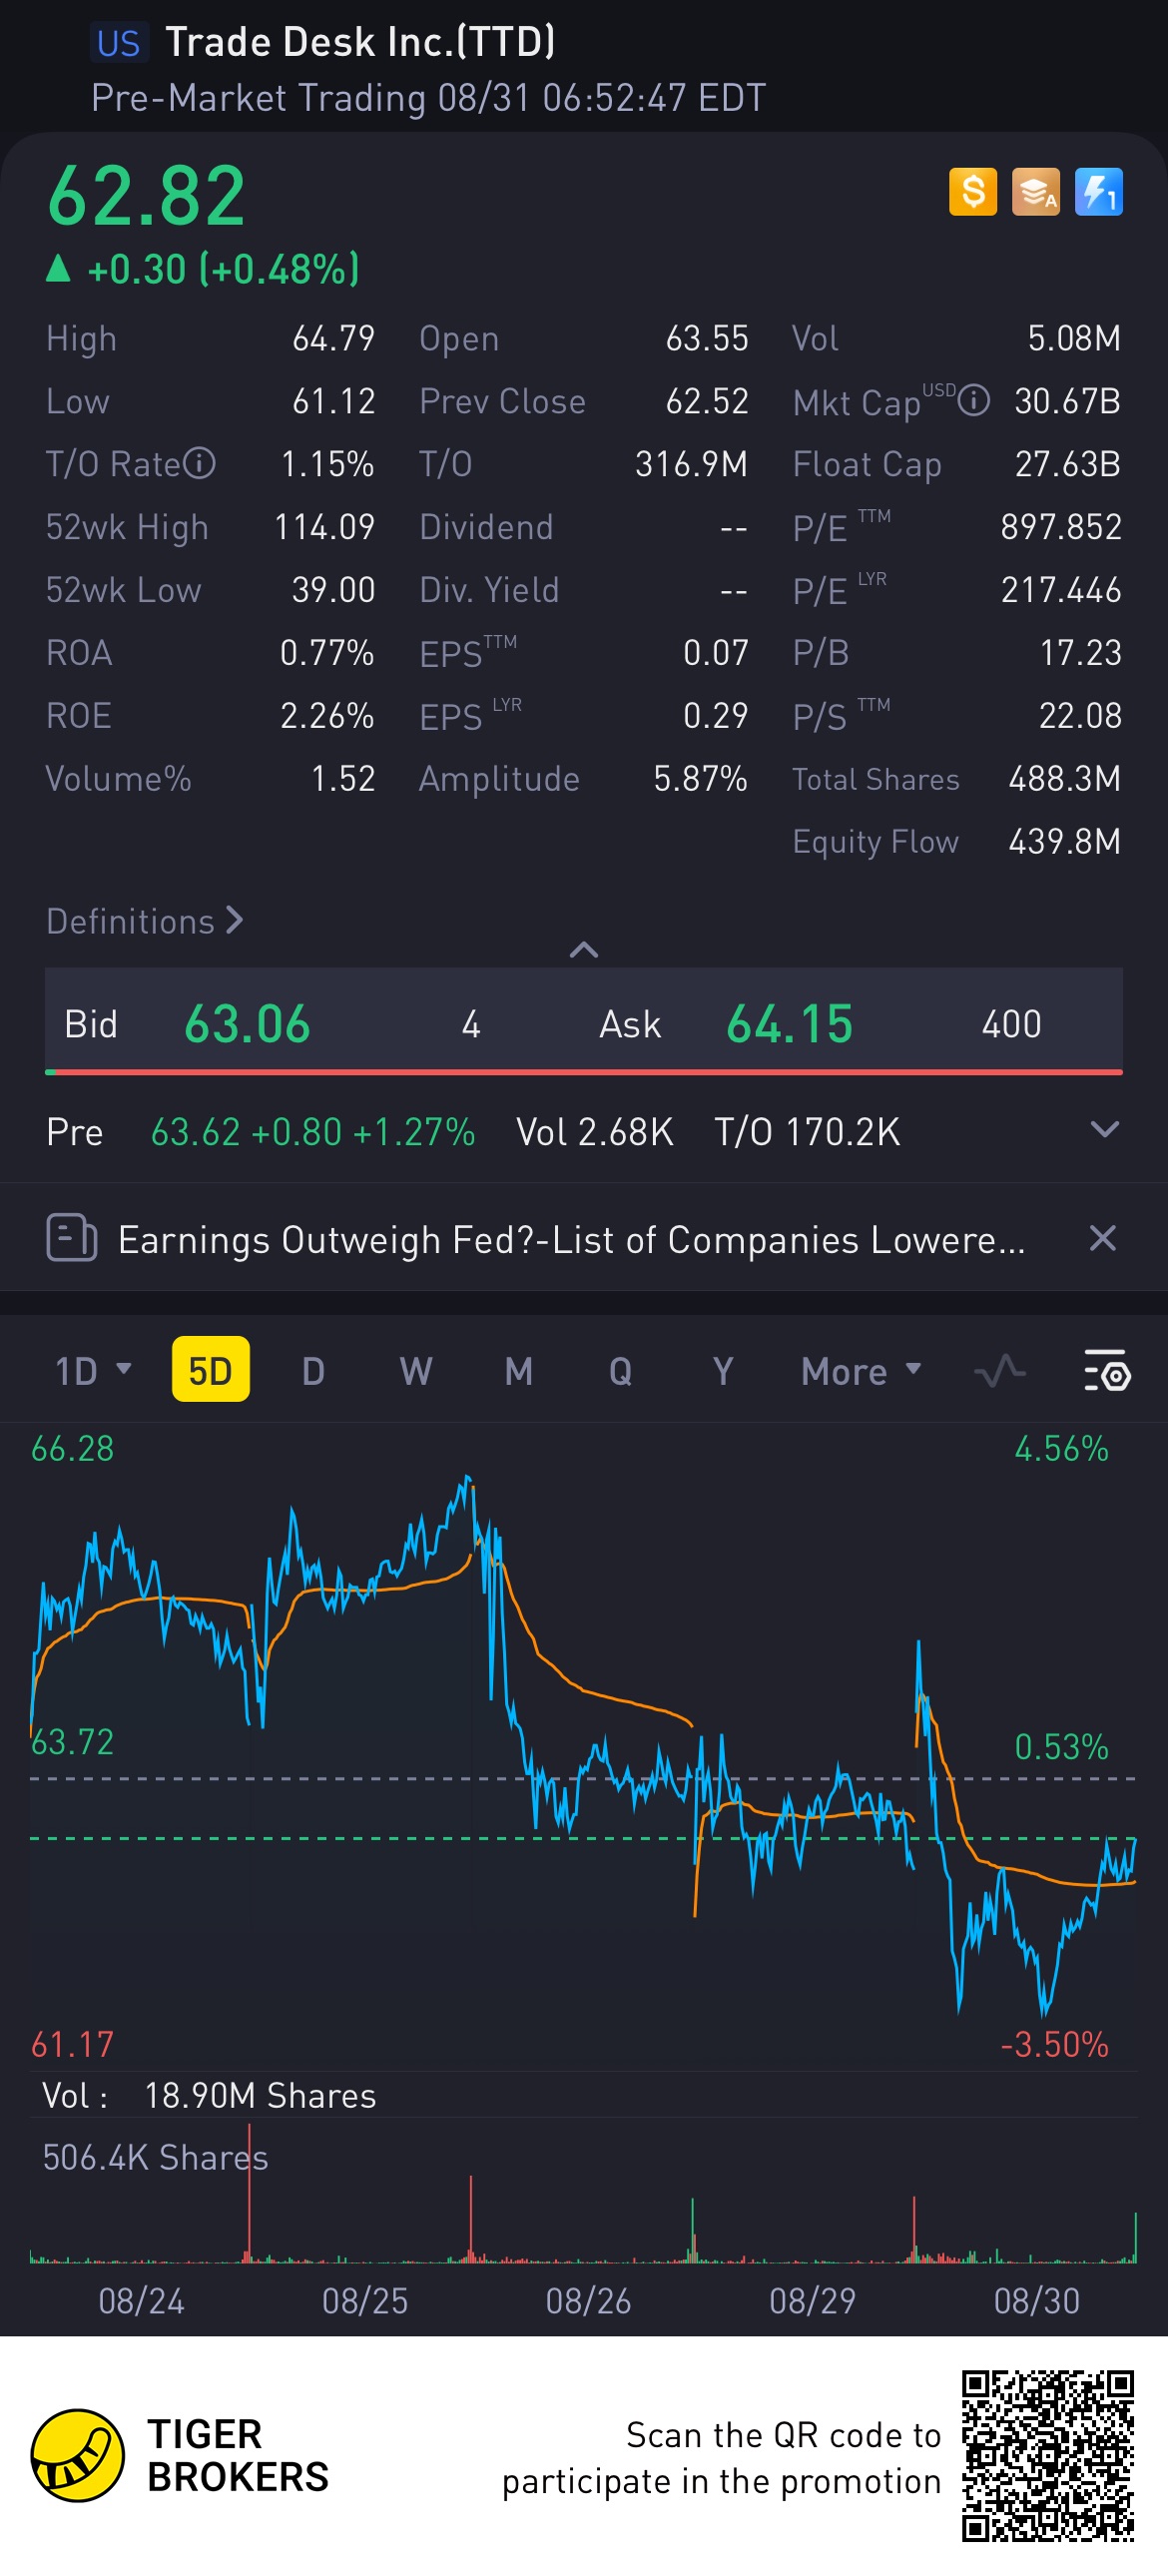Tap the blue lightning bolt badge icon

click(1099, 192)
